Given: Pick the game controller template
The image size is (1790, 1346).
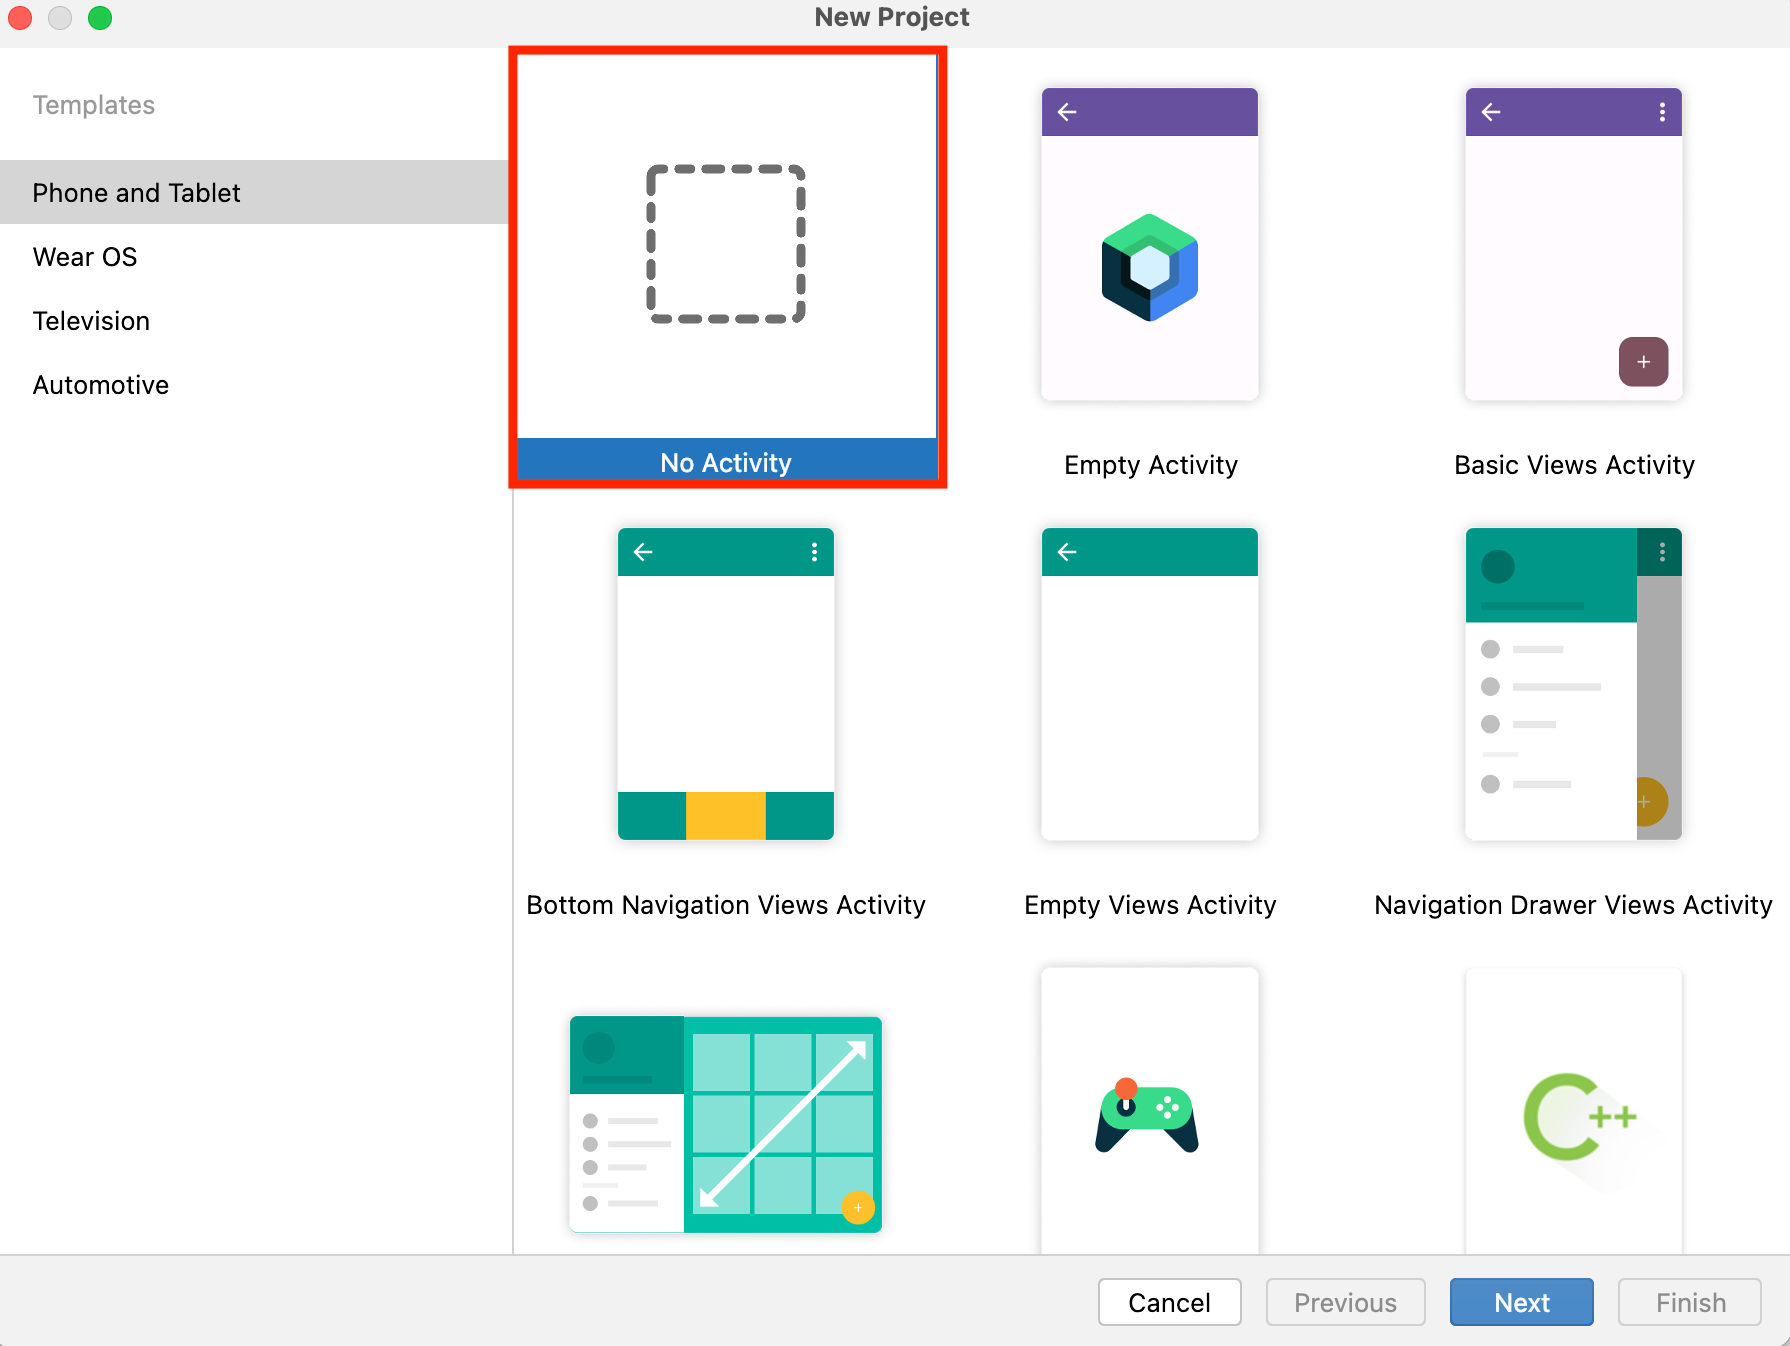Looking at the screenshot, I should (1149, 1115).
